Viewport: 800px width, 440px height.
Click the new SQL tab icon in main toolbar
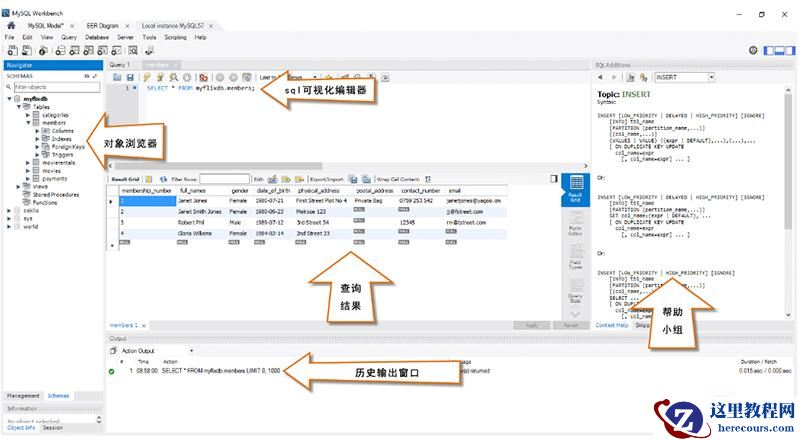(x=12, y=51)
